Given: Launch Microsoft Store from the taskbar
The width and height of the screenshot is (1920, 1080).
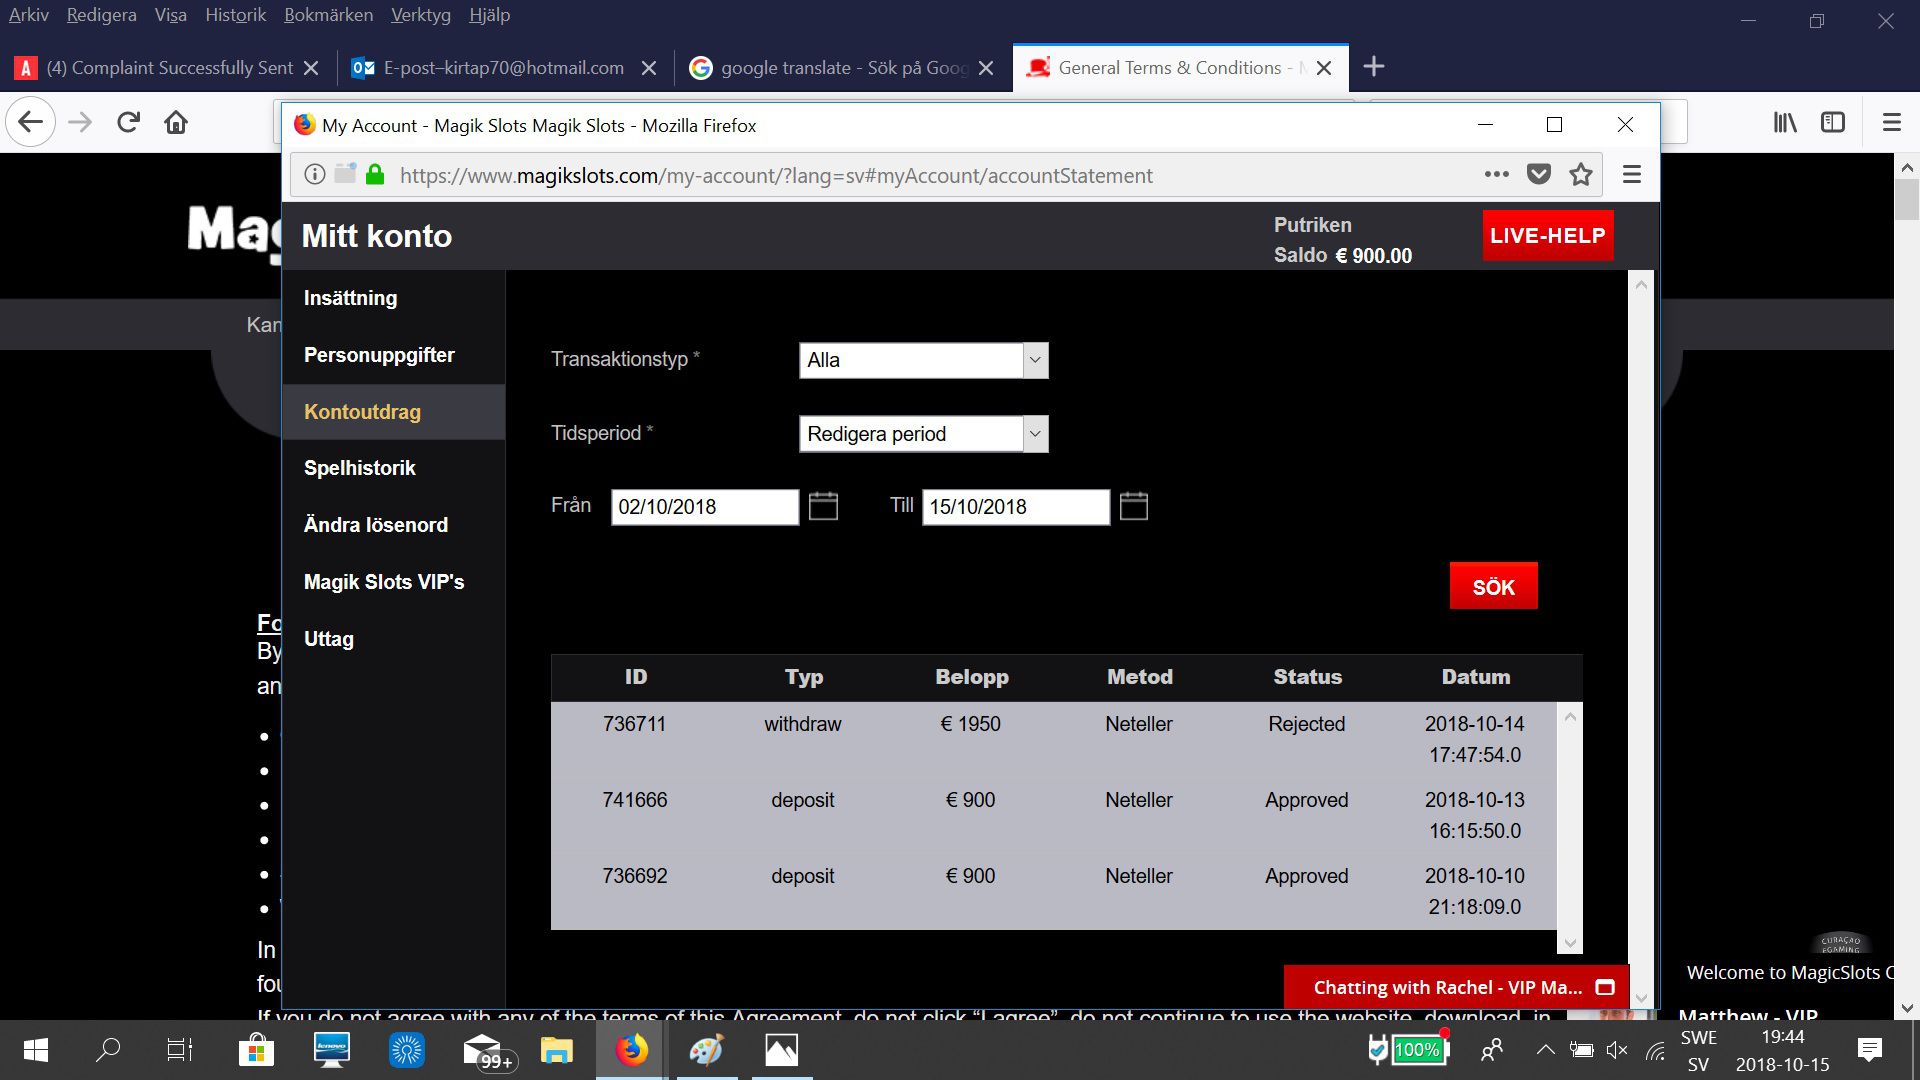Looking at the screenshot, I should click(256, 1050).
